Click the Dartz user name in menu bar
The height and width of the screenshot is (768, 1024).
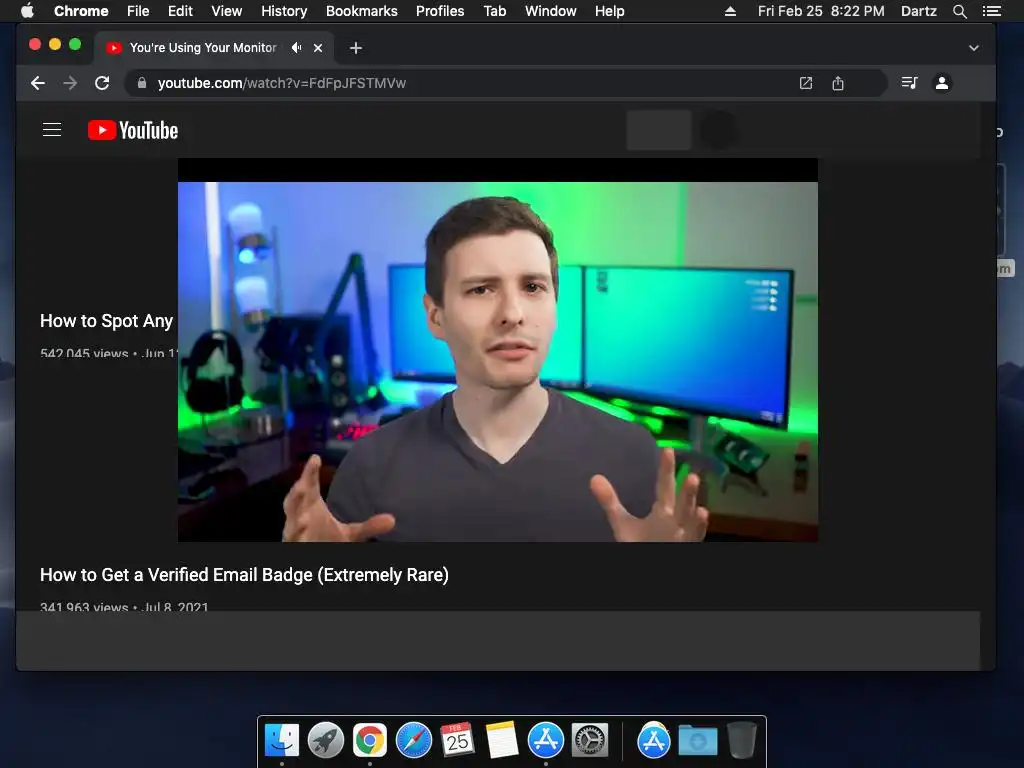[x=918, y=11]
